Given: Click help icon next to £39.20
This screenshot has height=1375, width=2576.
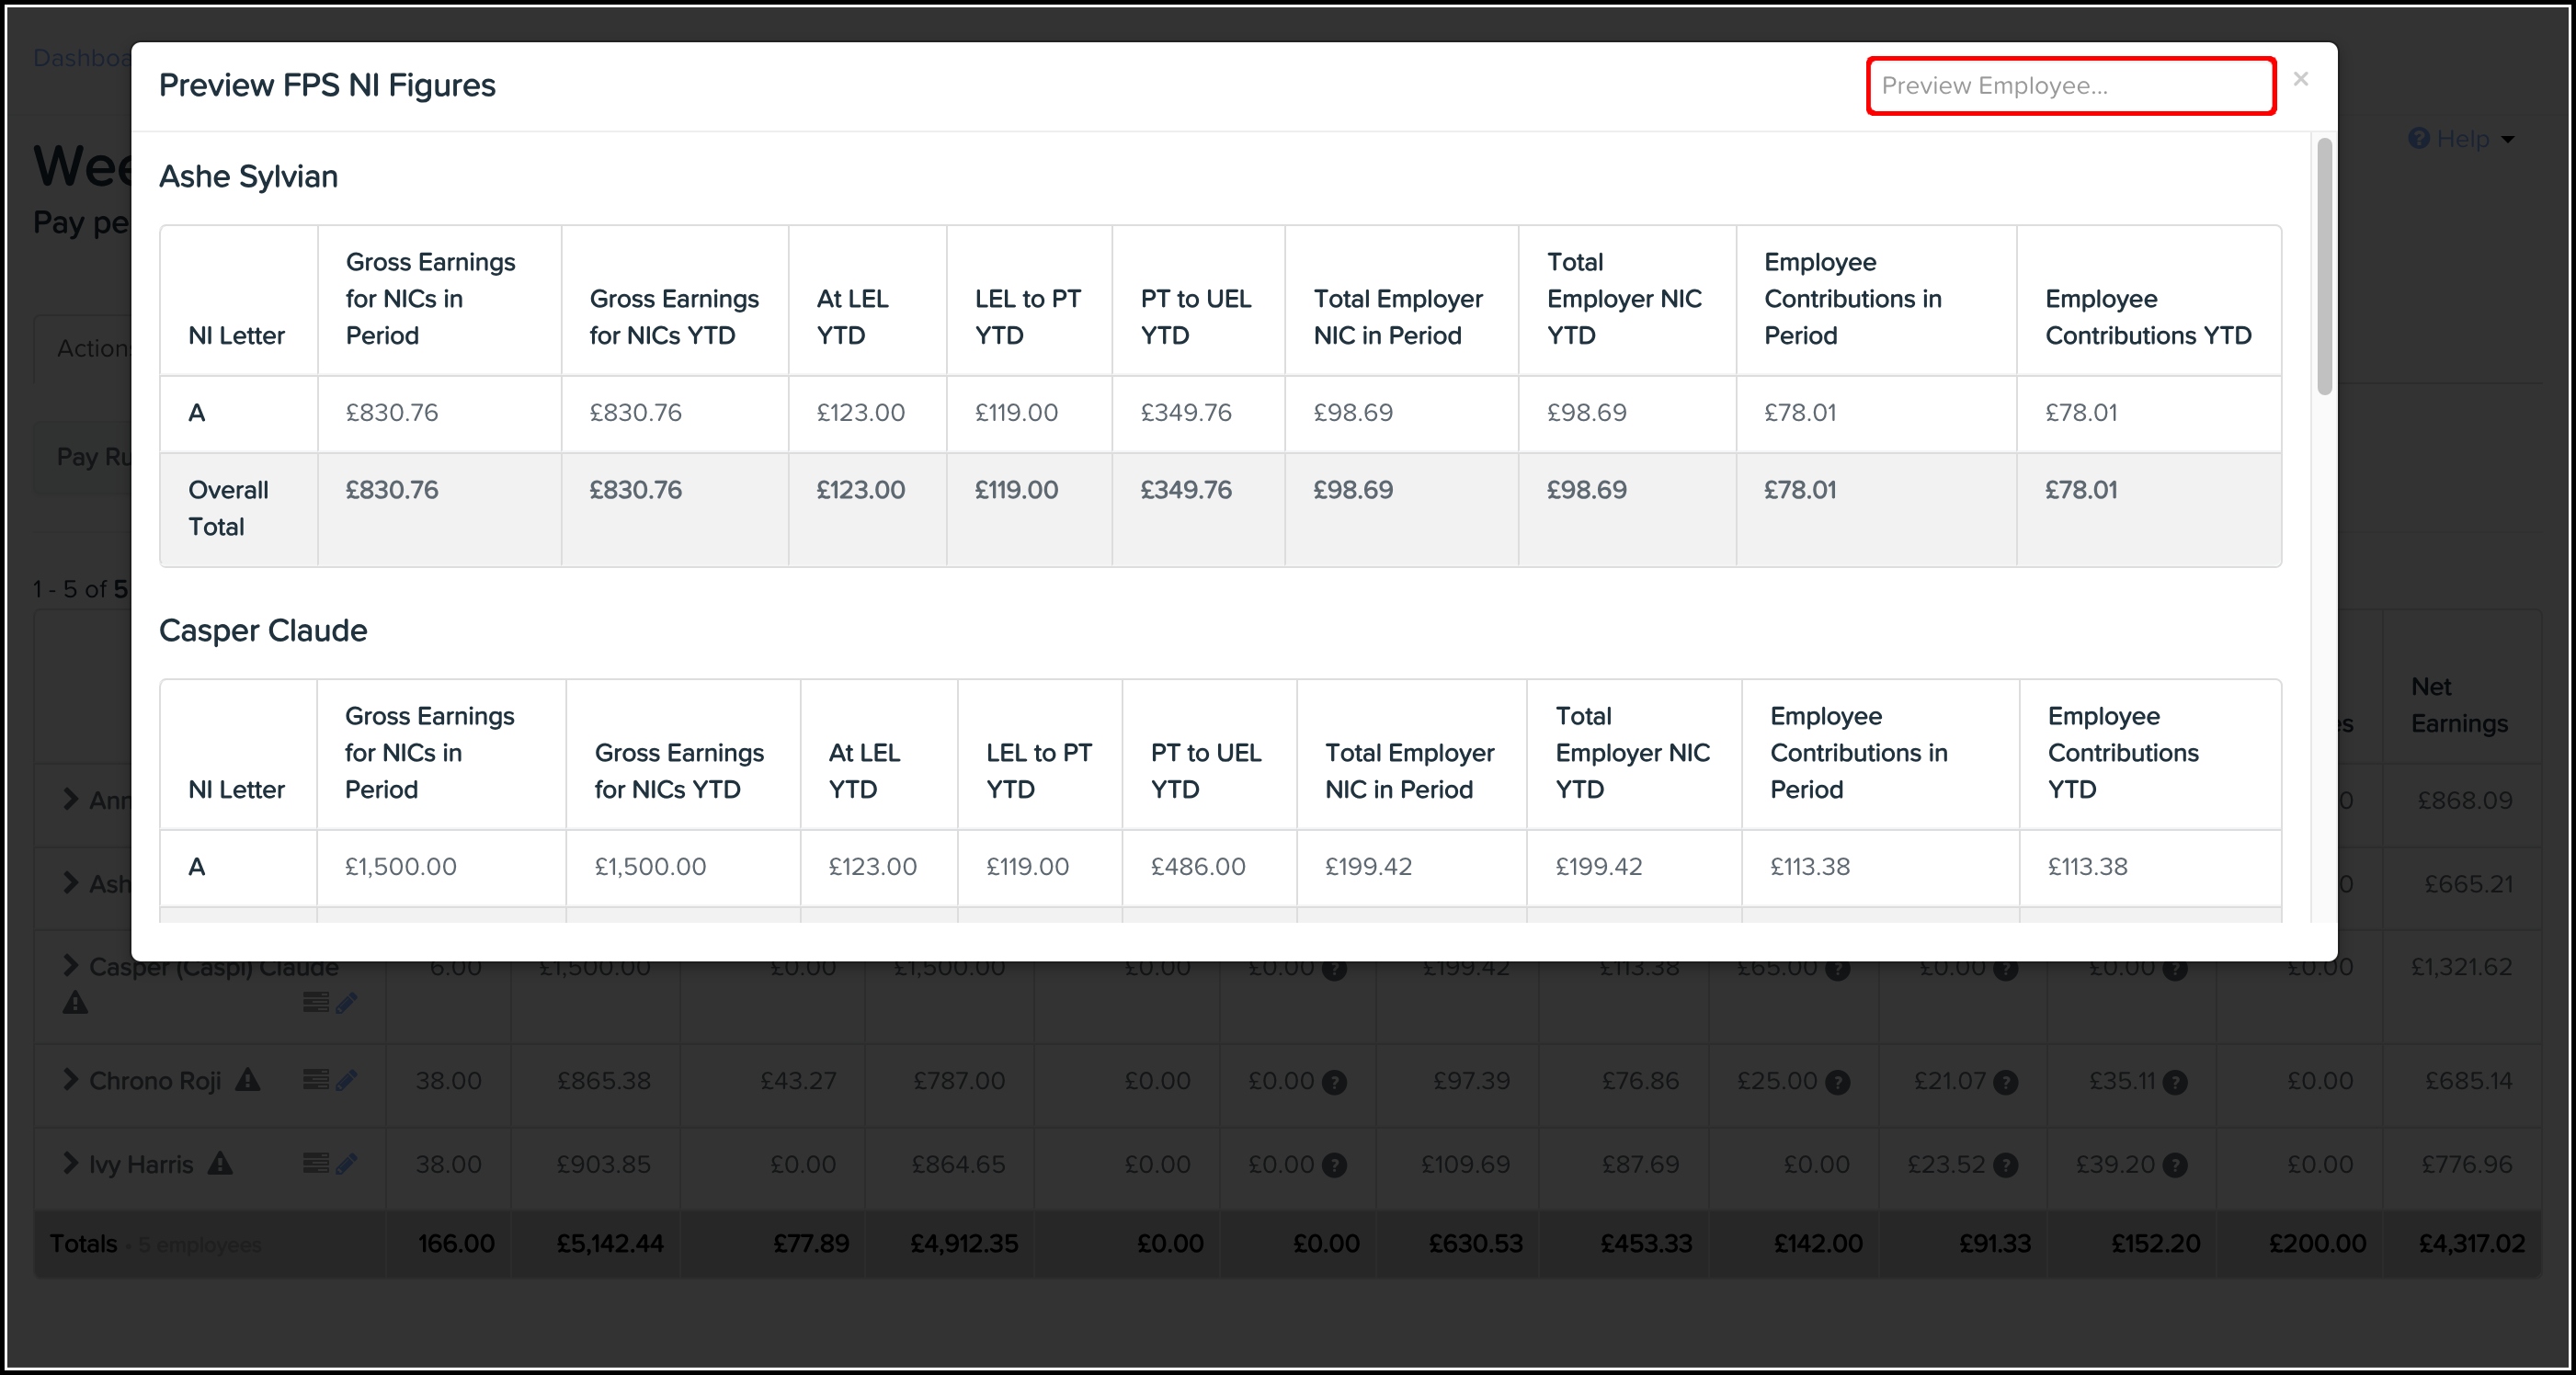Looking at the screenshot, I should pos(2175,1165).
